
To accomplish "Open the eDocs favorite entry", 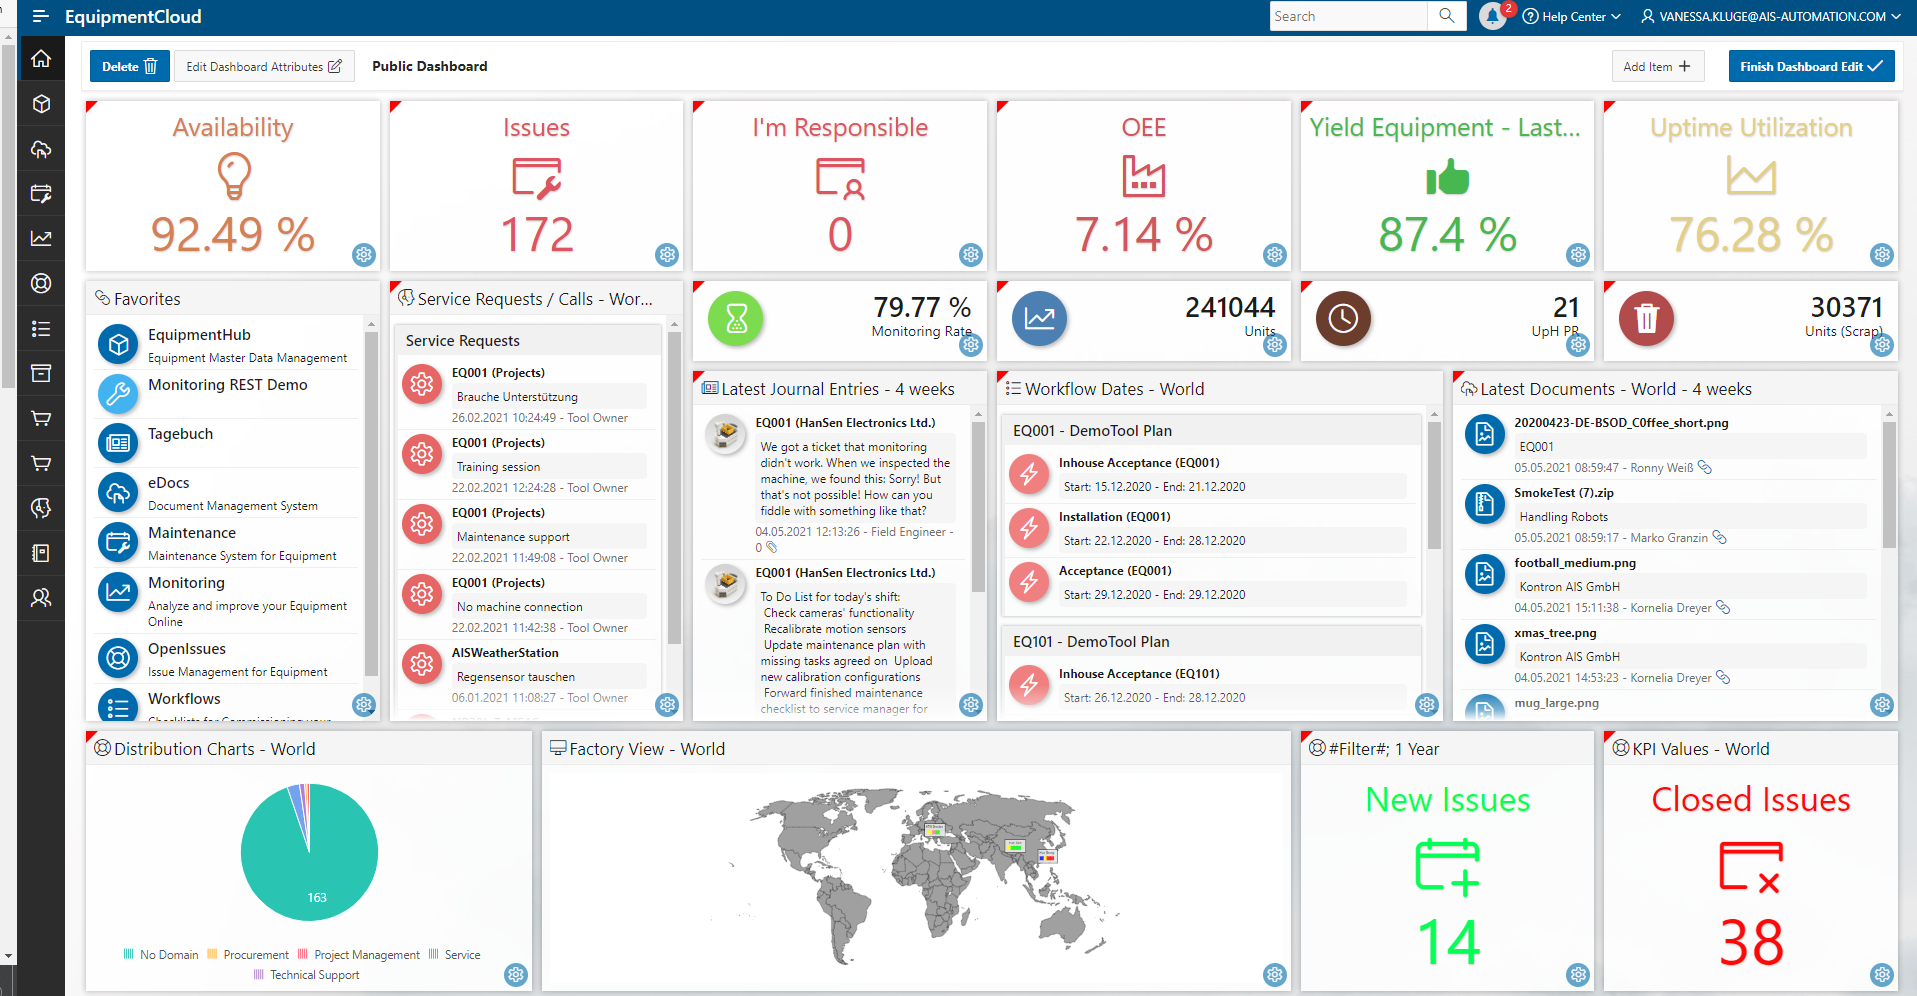I will click(168, 483).
